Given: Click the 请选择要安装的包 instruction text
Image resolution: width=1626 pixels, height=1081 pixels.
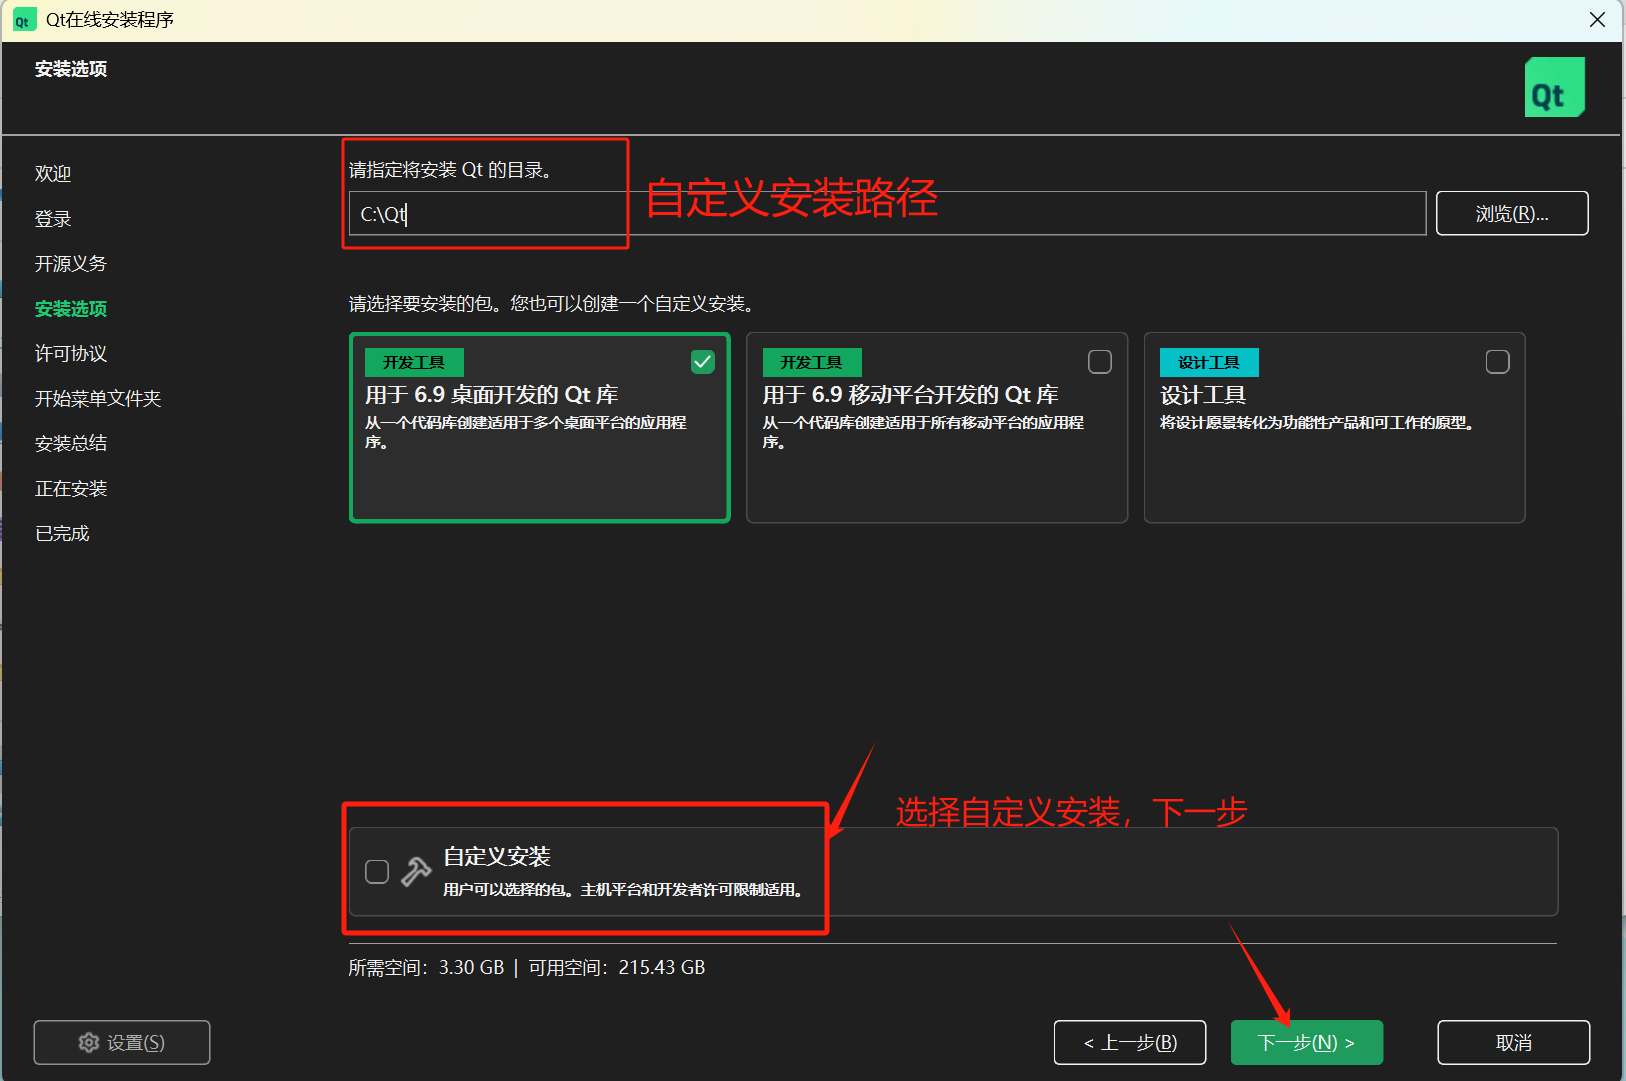Looking at the screenshot, I should coord(551,303).
